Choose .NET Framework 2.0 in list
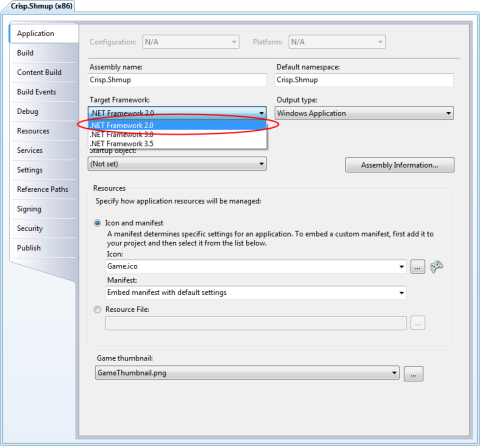 (177, 125)
